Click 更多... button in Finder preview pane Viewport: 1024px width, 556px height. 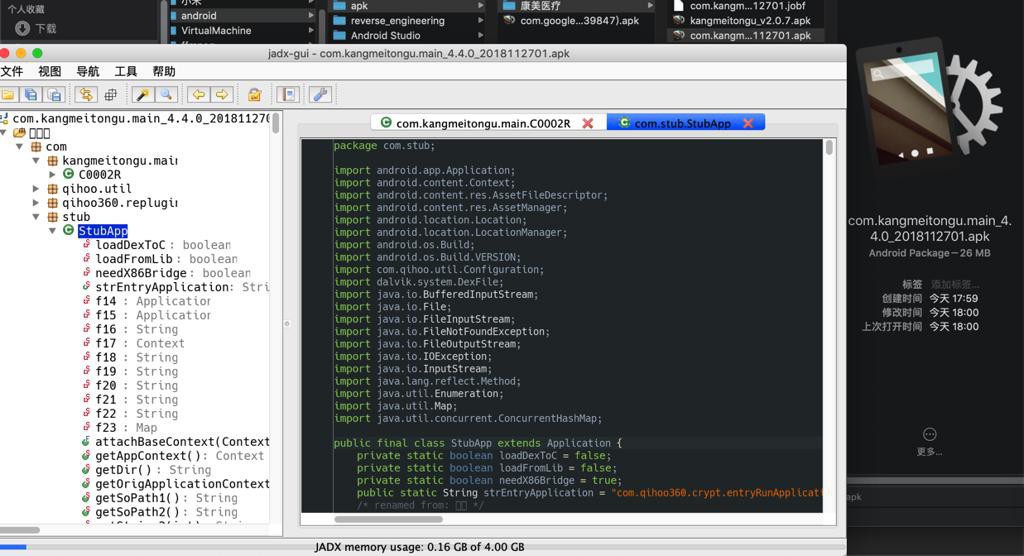[x=929, y=442]
